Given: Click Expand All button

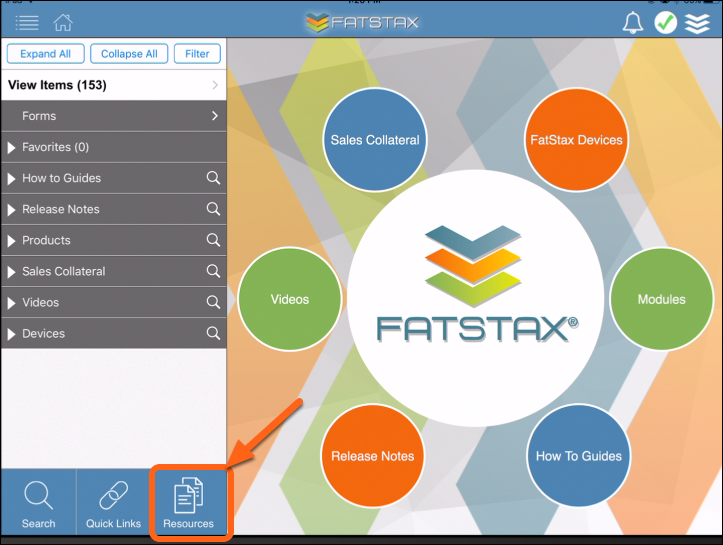Looking at the screenshot, I should 45,53.
